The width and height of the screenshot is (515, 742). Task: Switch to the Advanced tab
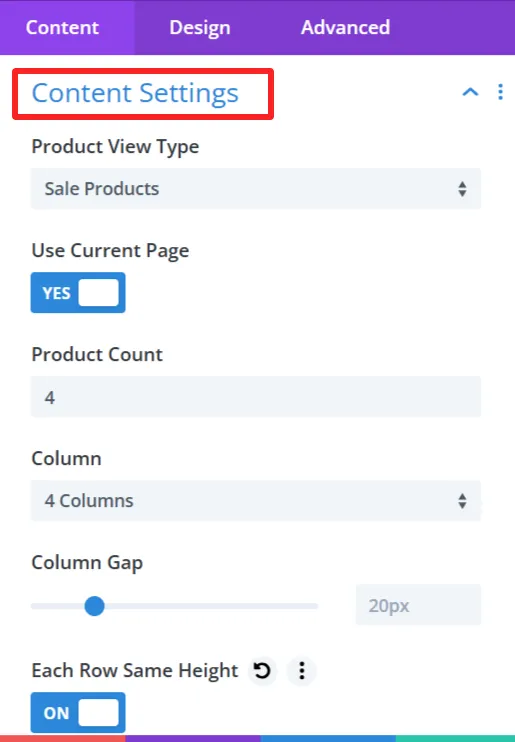[346, 27]
